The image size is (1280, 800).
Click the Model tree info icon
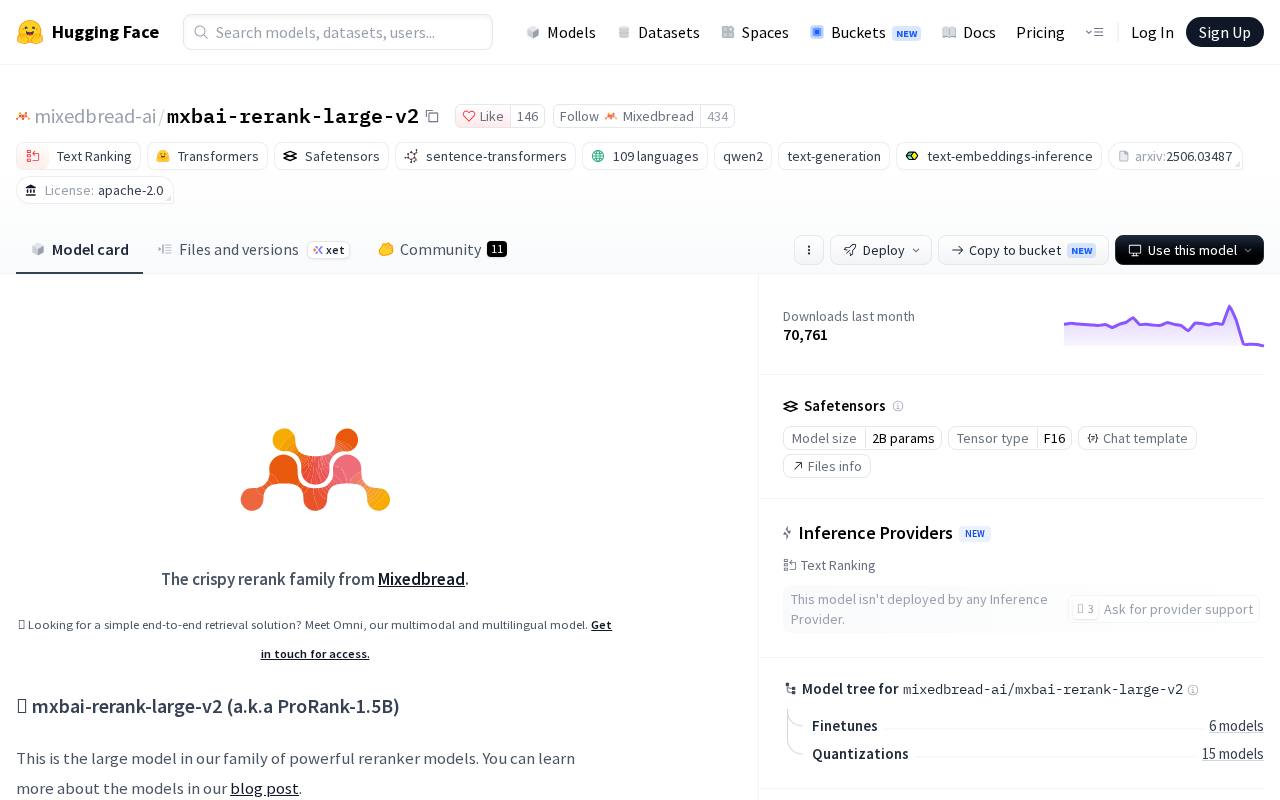(x=1193, y=690)
